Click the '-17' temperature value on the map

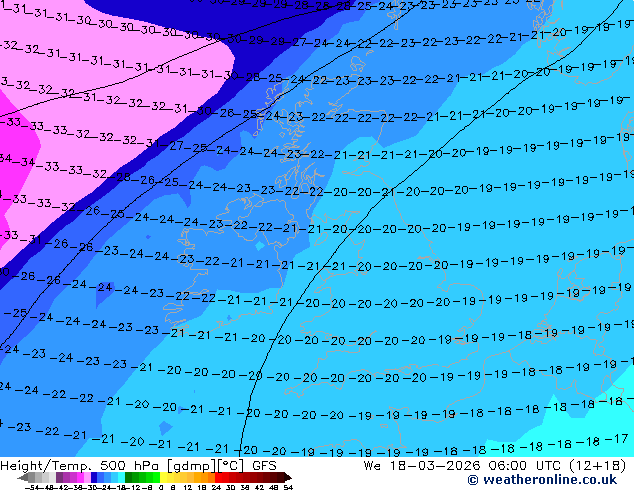coord(617,439)
